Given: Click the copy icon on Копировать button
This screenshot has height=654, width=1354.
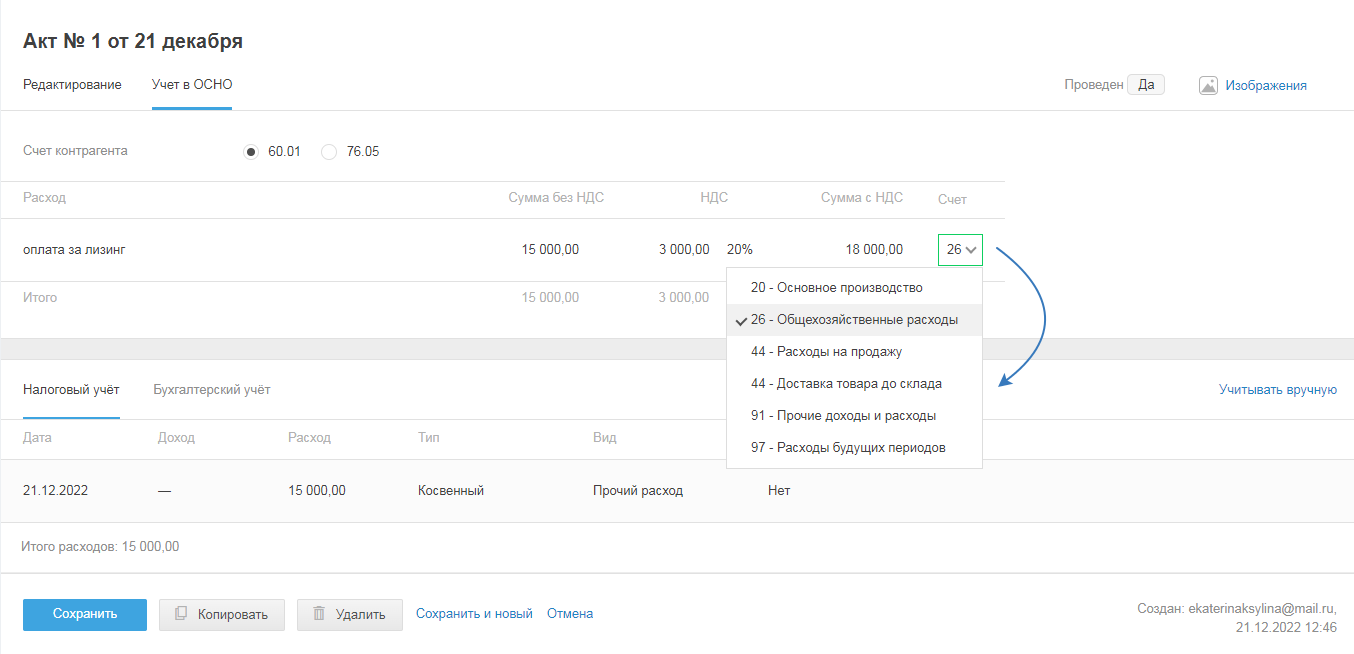Looking at the screenshot, I should coord(181,614).
